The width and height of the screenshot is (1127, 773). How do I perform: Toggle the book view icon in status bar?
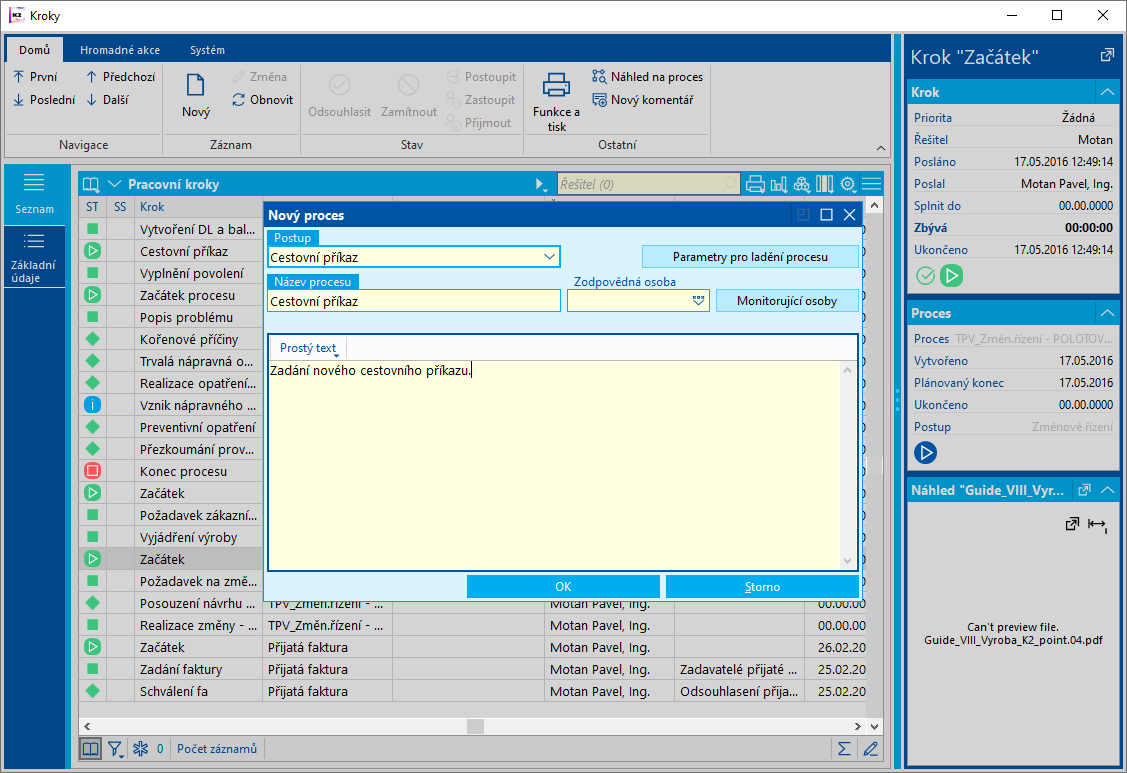(x=90, y=748)
